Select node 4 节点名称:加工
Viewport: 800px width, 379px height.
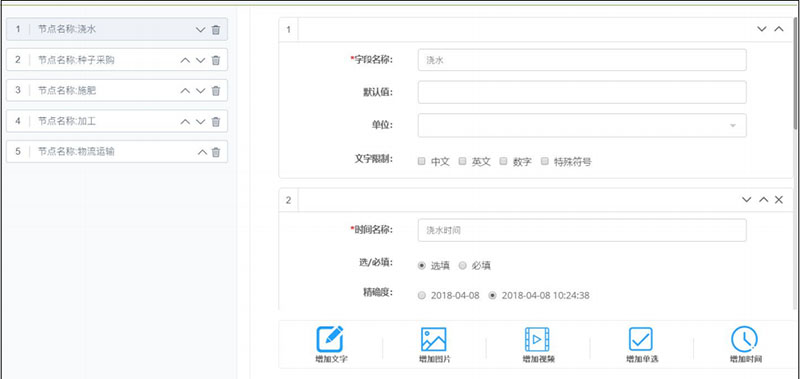117,121
